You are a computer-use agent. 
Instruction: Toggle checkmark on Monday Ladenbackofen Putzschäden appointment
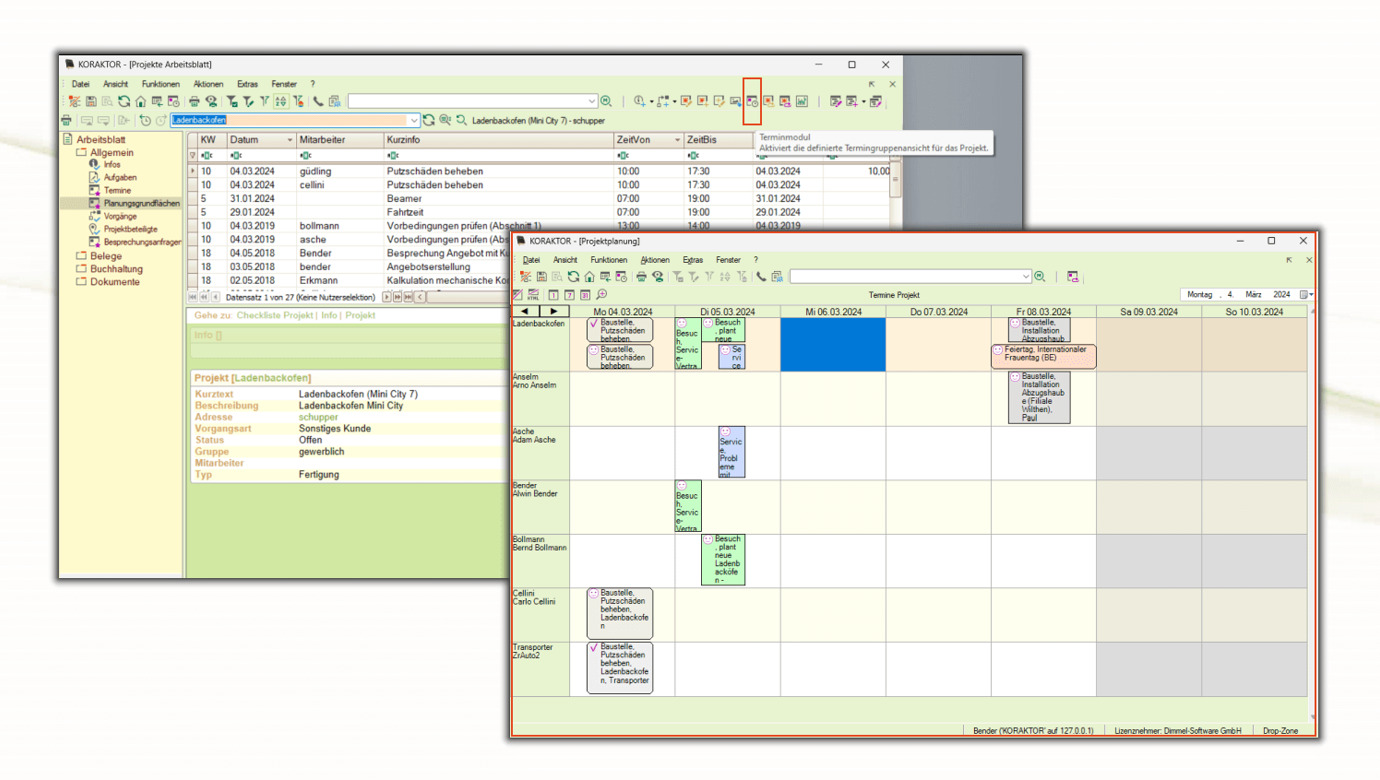tap(594, 324)
